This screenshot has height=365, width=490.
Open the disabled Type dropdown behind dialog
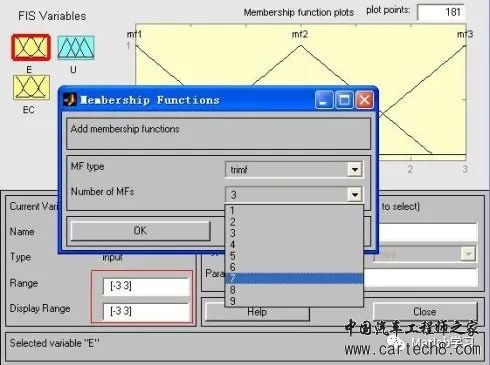pos(468,254)
